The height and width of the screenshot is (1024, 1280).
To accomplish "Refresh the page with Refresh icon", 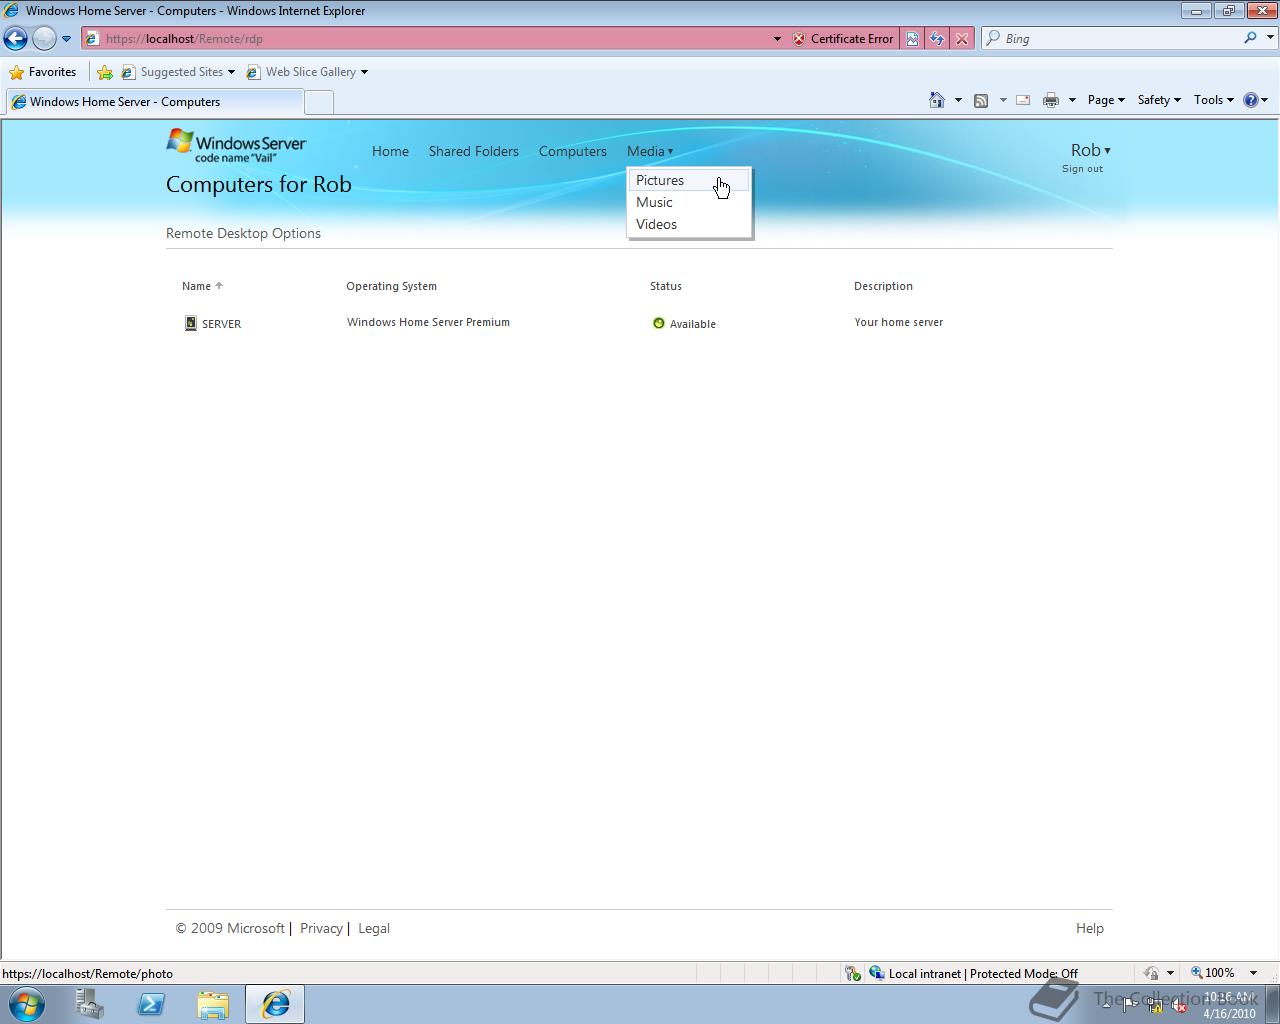I will point(937,39).
